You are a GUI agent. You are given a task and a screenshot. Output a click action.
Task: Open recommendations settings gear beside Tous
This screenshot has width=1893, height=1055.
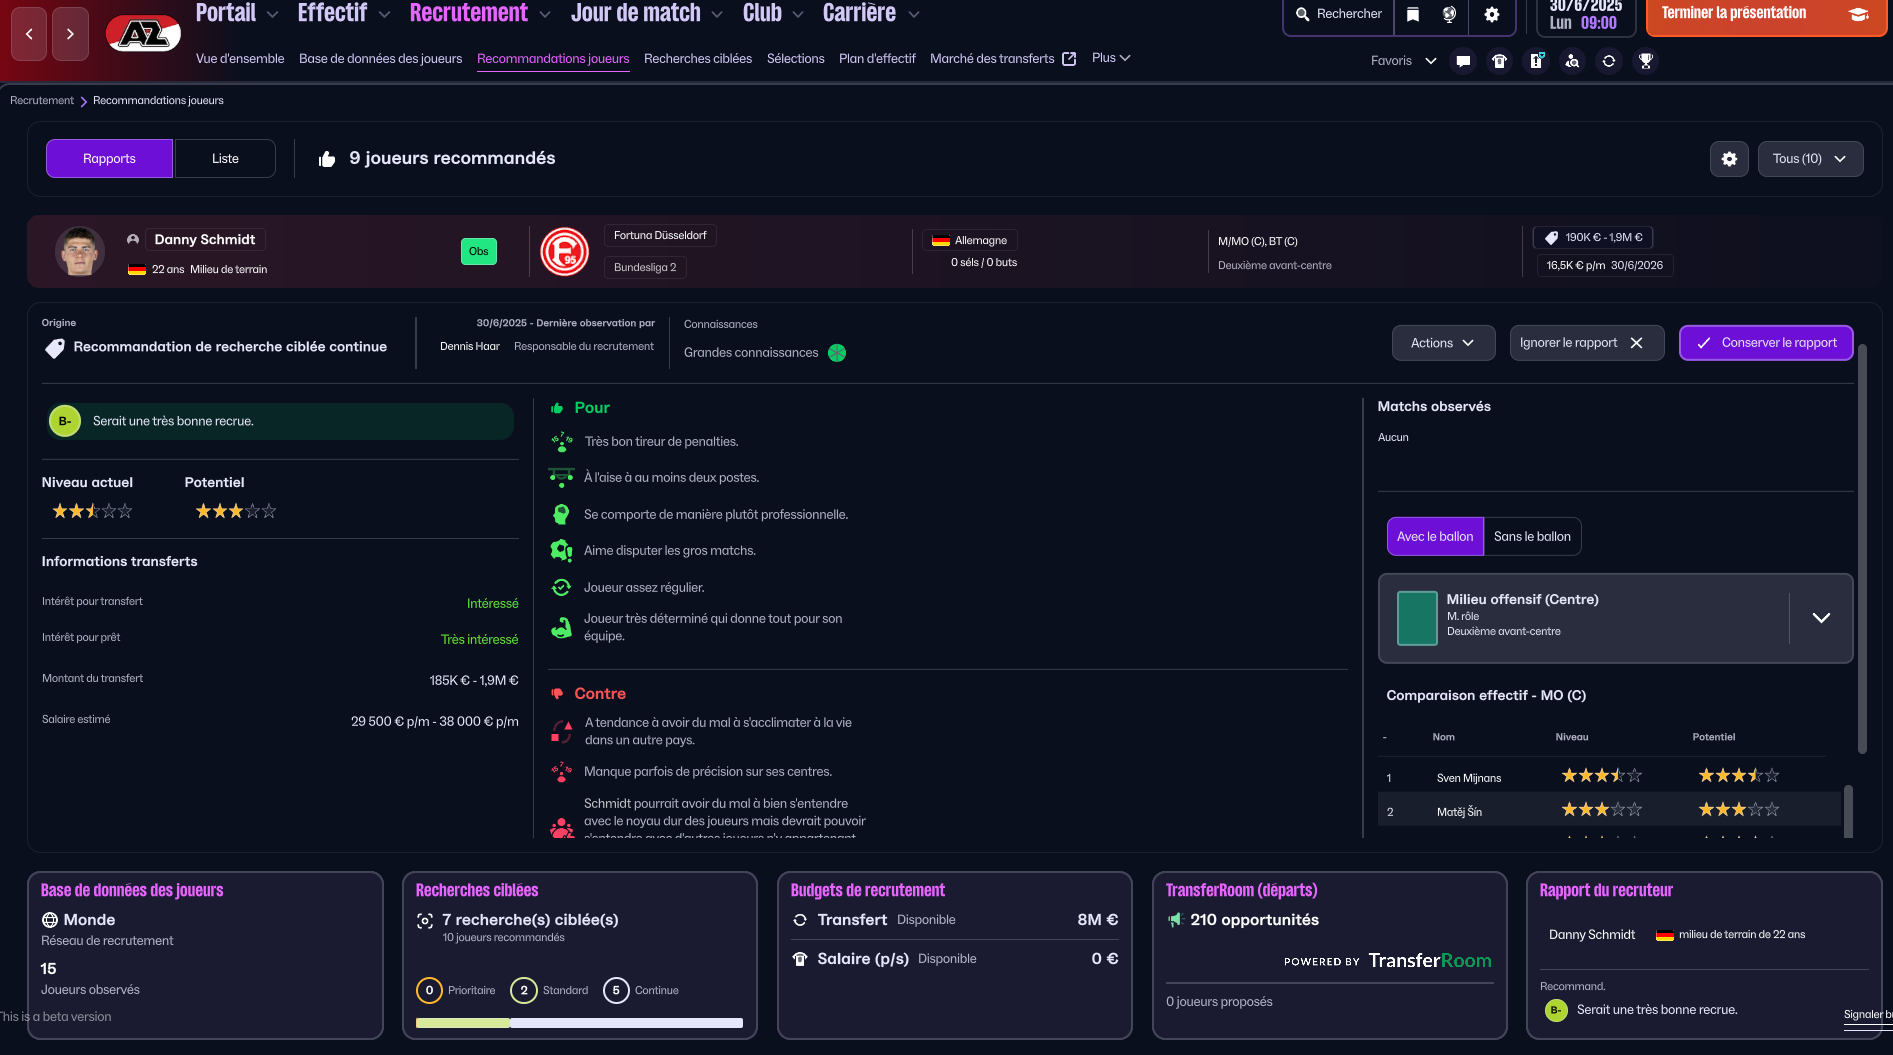coord(1729,159)
